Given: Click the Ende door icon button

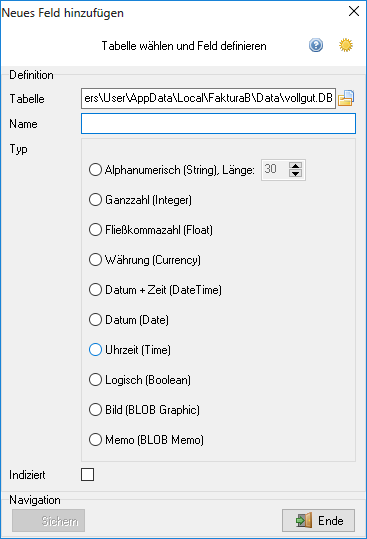Looking at the screenshot, I should click(319, 520).
